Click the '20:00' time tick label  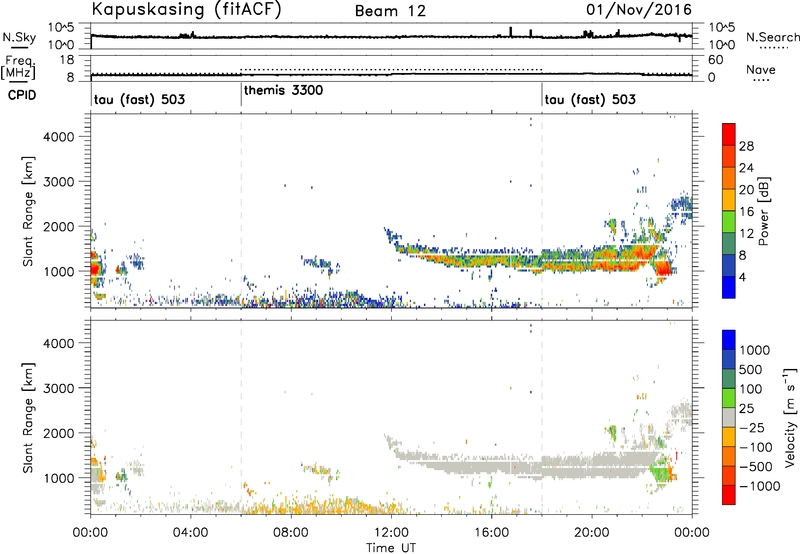pos(592,533)
